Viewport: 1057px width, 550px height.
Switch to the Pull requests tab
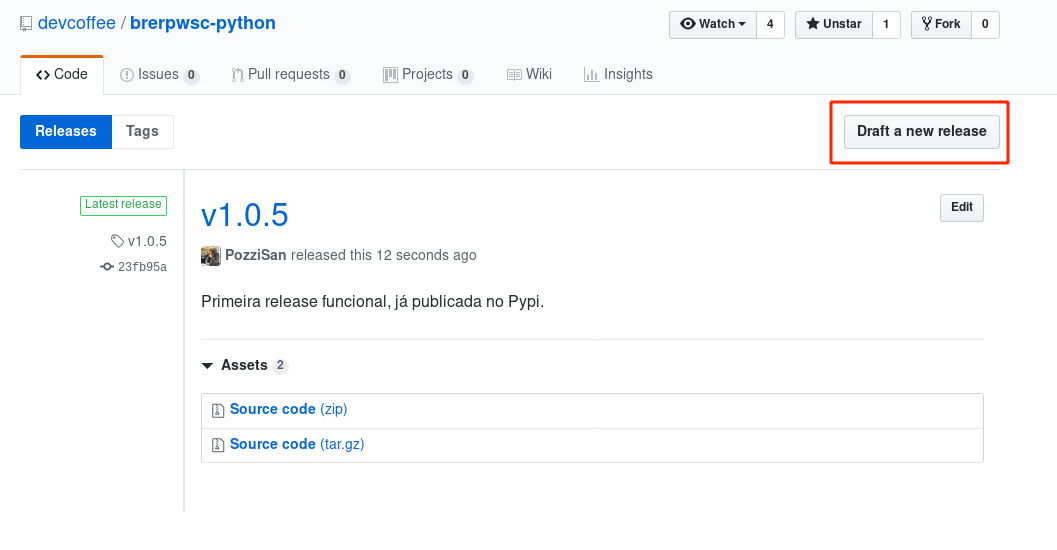(x=290, y=75)
